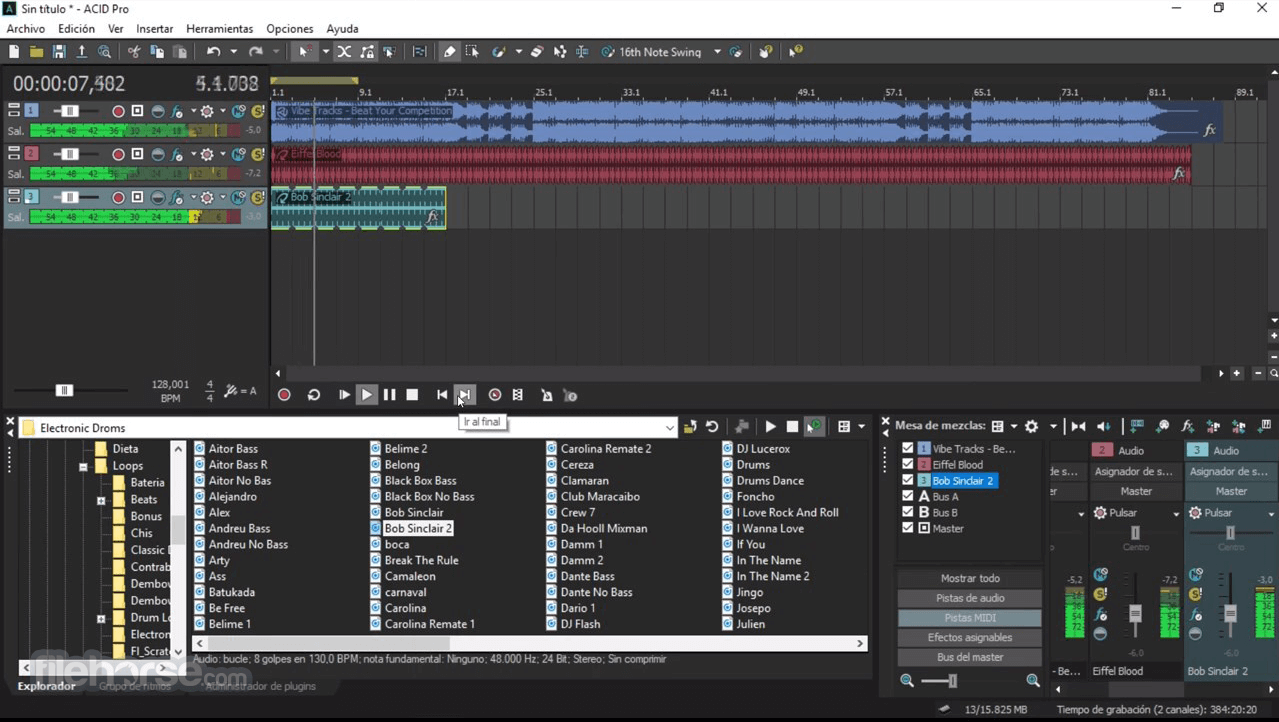Click the Master output button on channel 3
This screenshot has width=1279, height=722.
click(1231, 491)
